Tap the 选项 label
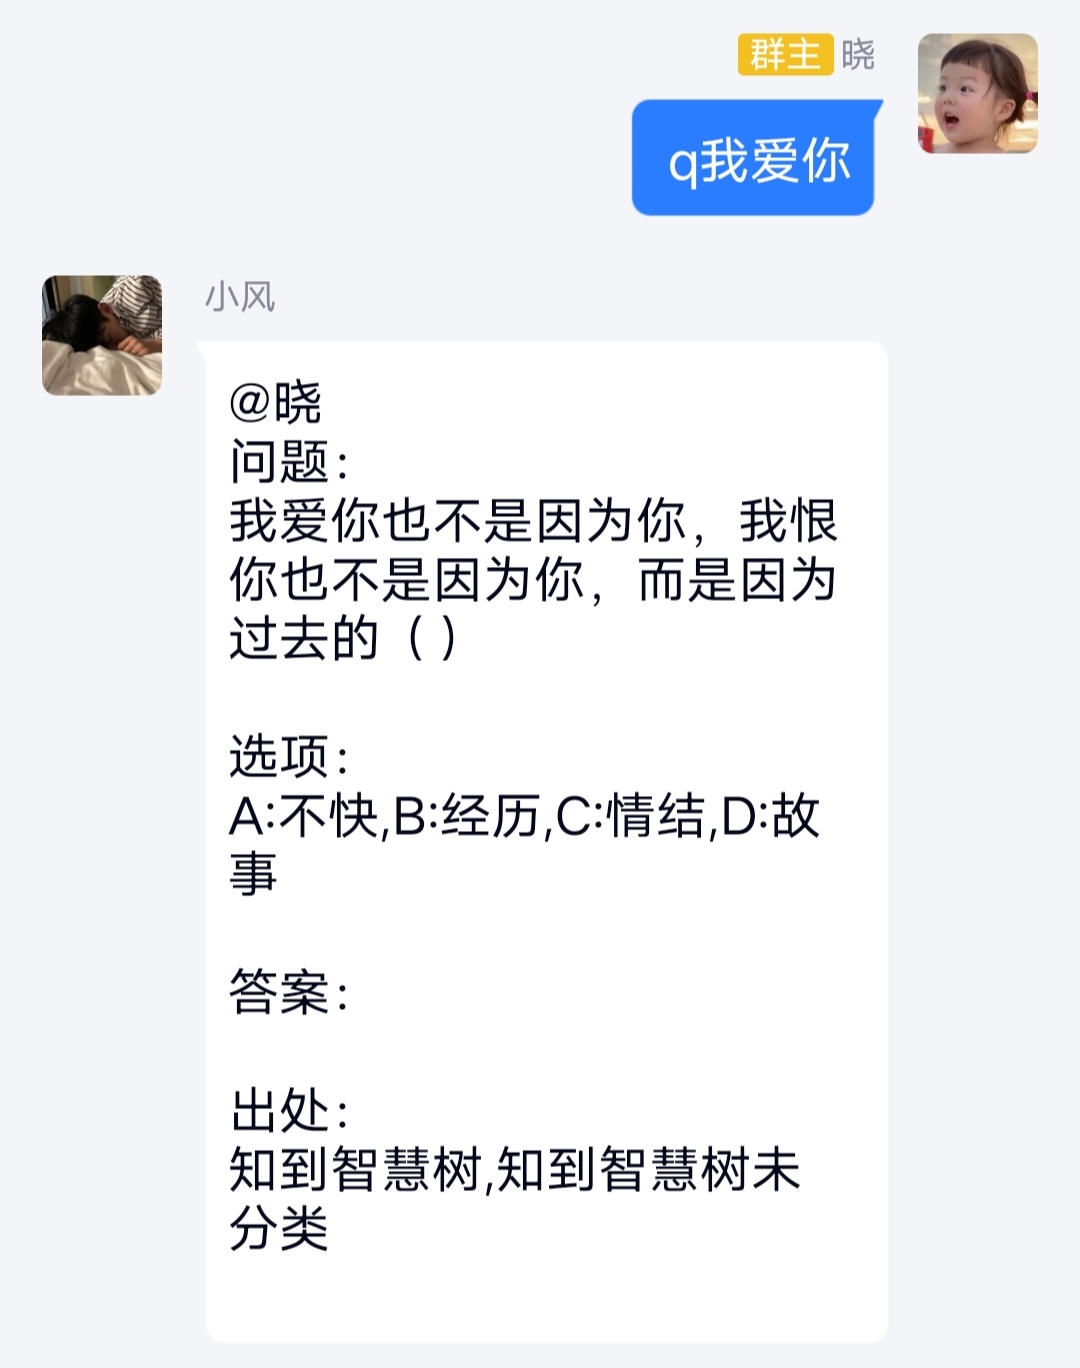The height and width of the screenshot is (1368, 1080). (288, 756)
